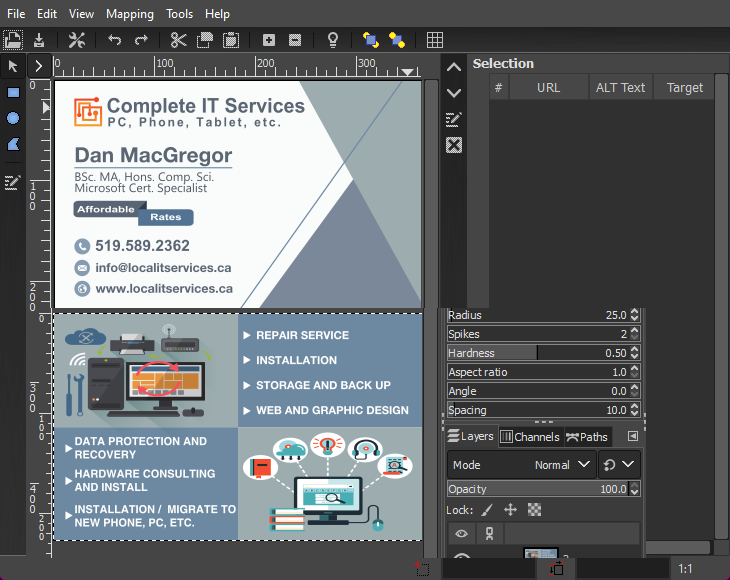The height and width of the screenshot is (580, 730).
Task: Toggle the grid icon in toolbar
Action: point(434,40)
